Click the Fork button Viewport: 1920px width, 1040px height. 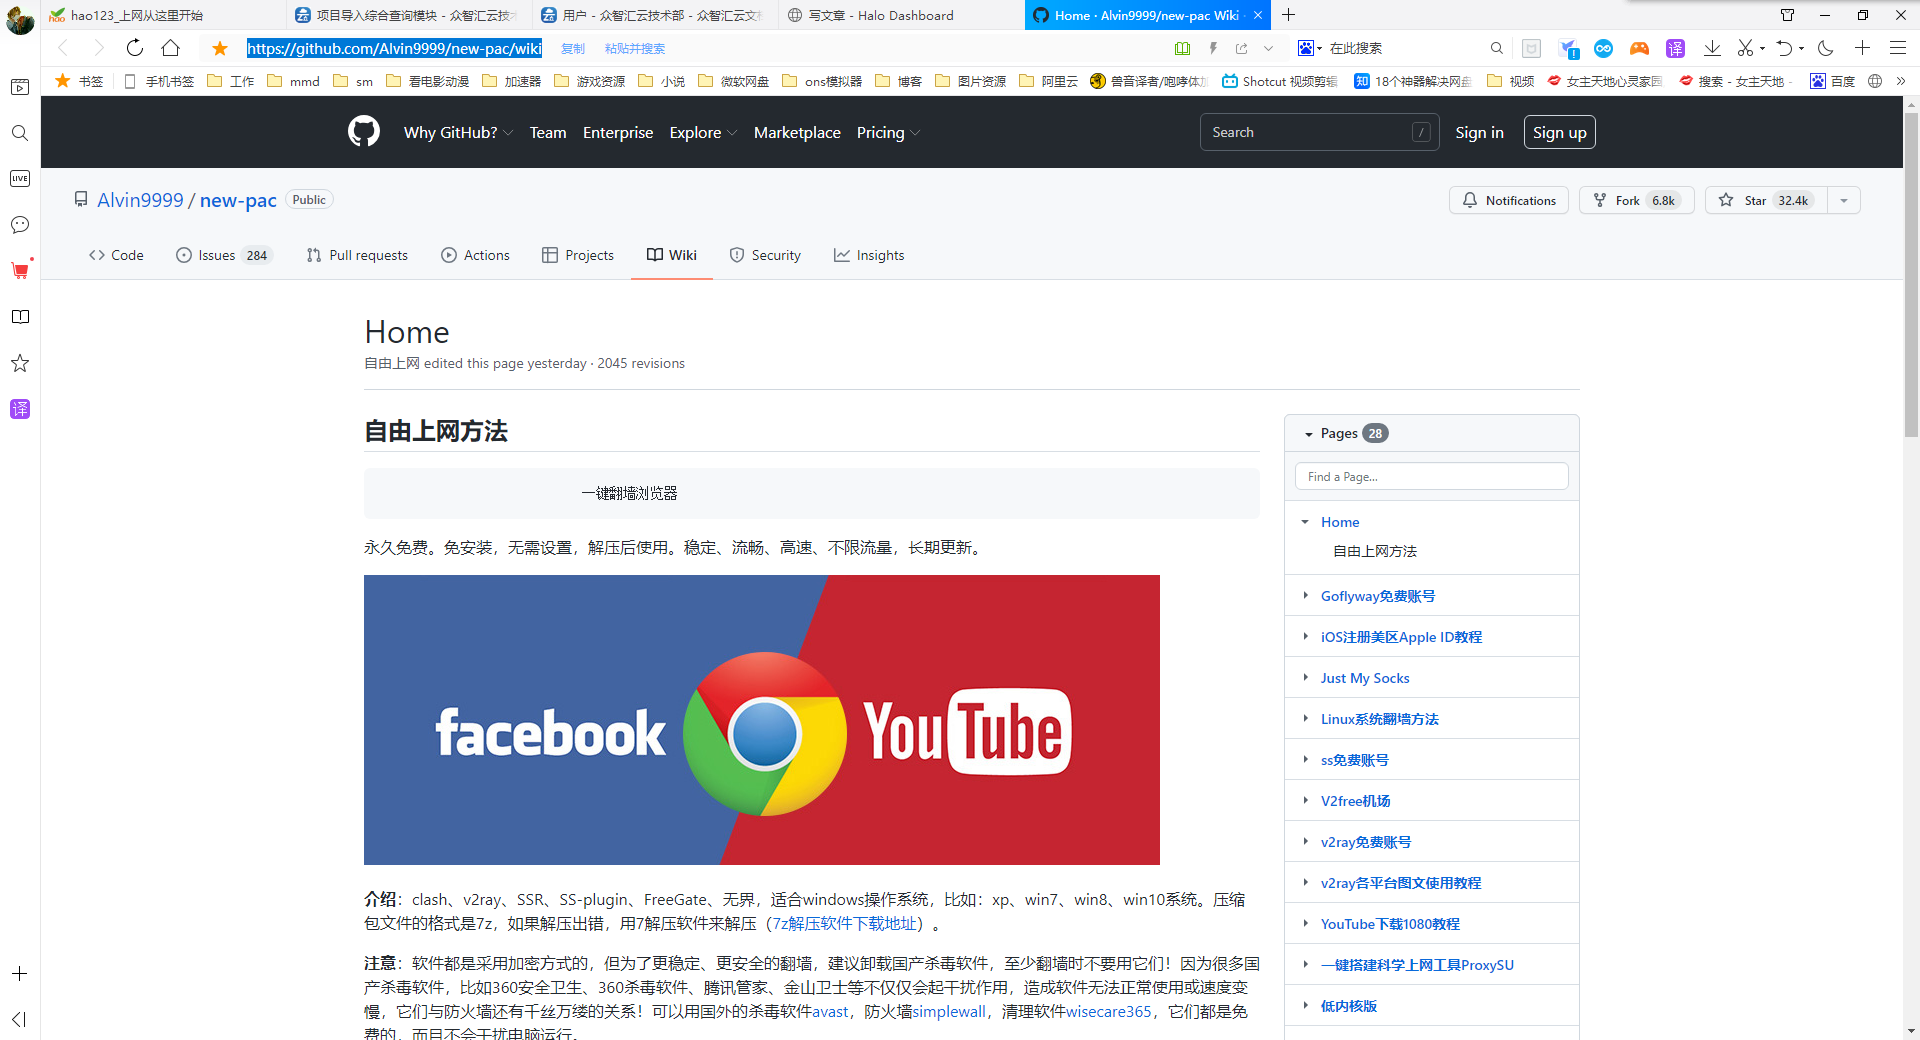1636,200
